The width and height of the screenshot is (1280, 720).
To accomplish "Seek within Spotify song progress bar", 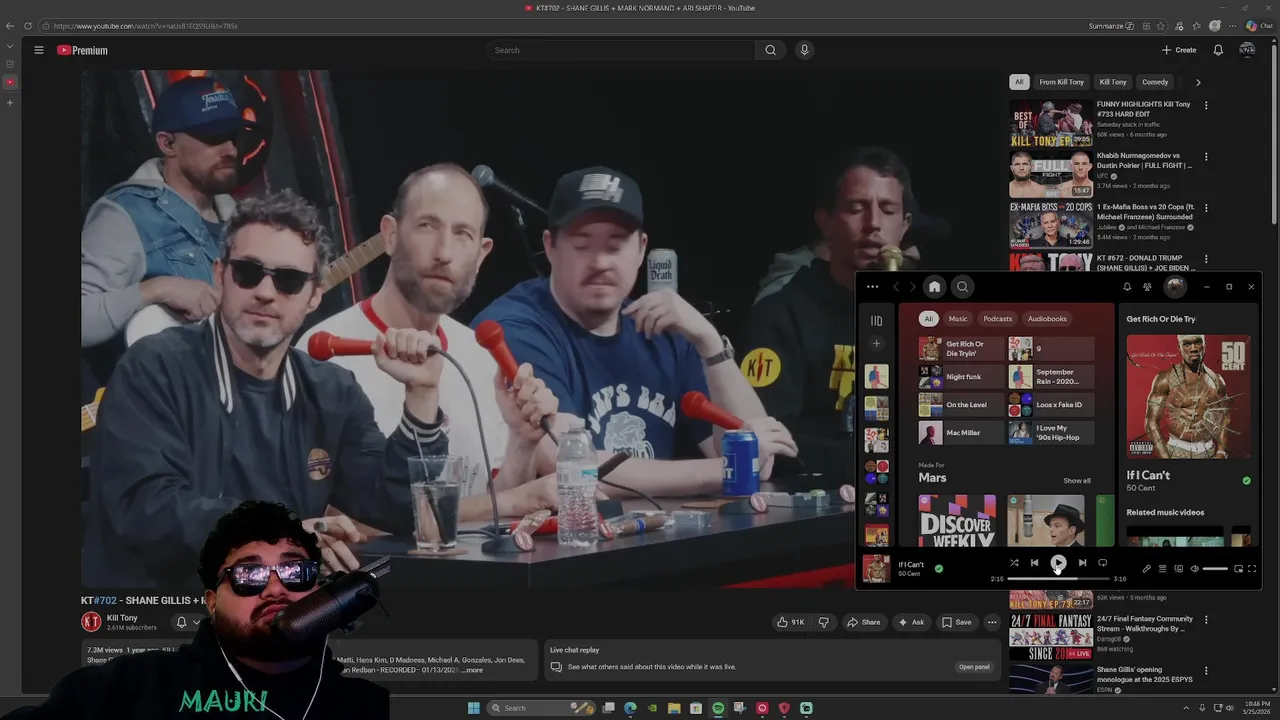I will (1058, 579).
